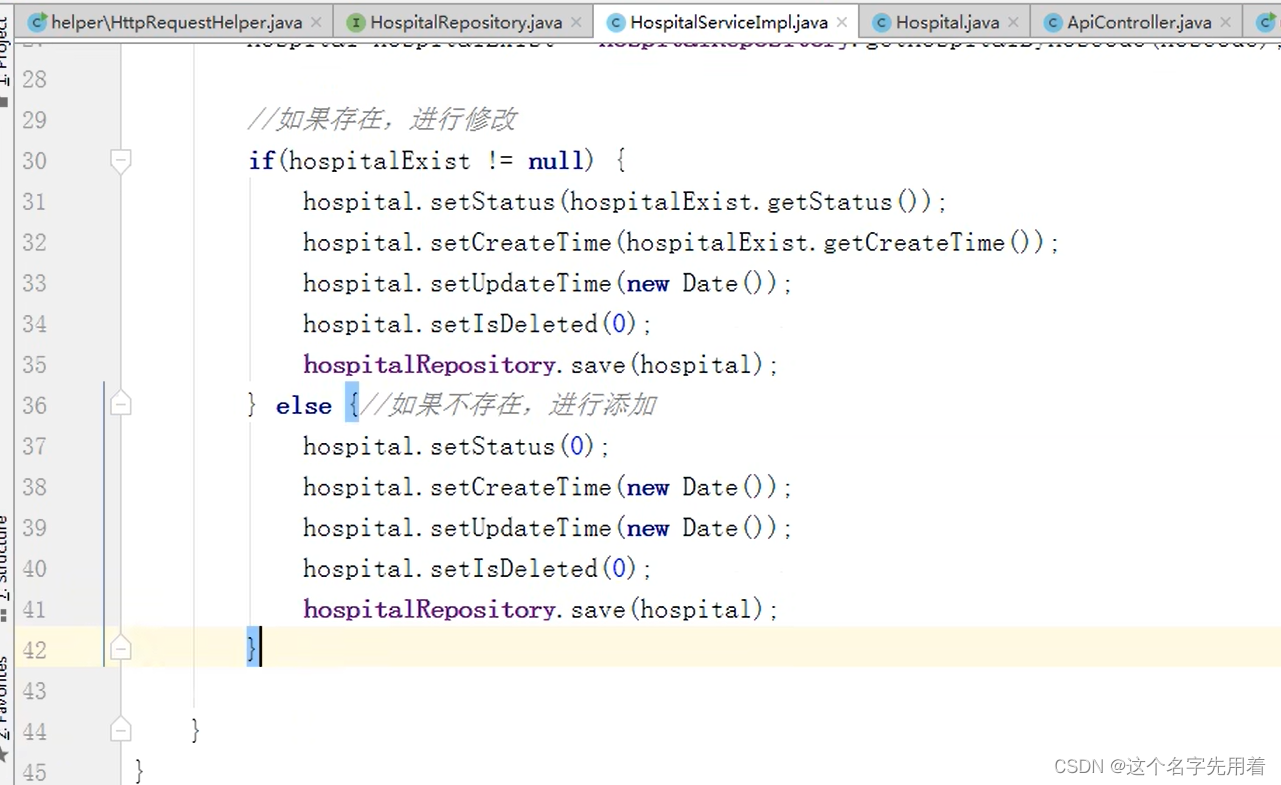The image size is (1281, 785).
Task: Open the Hospital.java tab
Action: [x=944, y=22]
